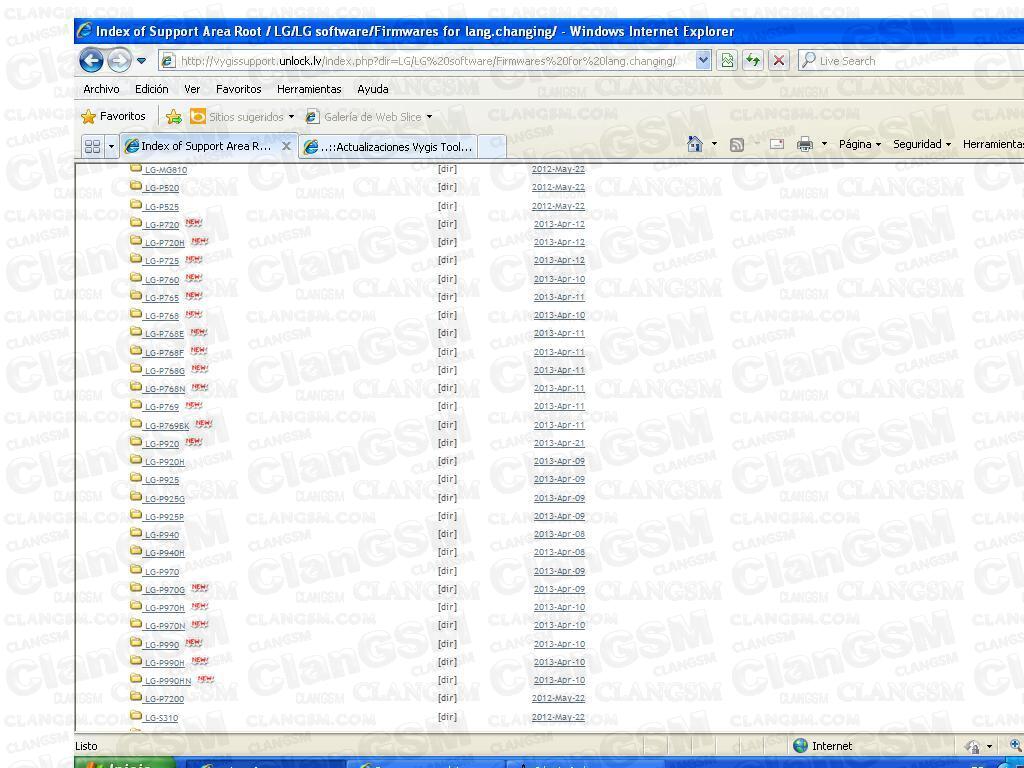Image resolution: width=1024 pixels, height=768 pixels.
Task: Open the Página dropdown menu
Action: [x=859, y=144]
